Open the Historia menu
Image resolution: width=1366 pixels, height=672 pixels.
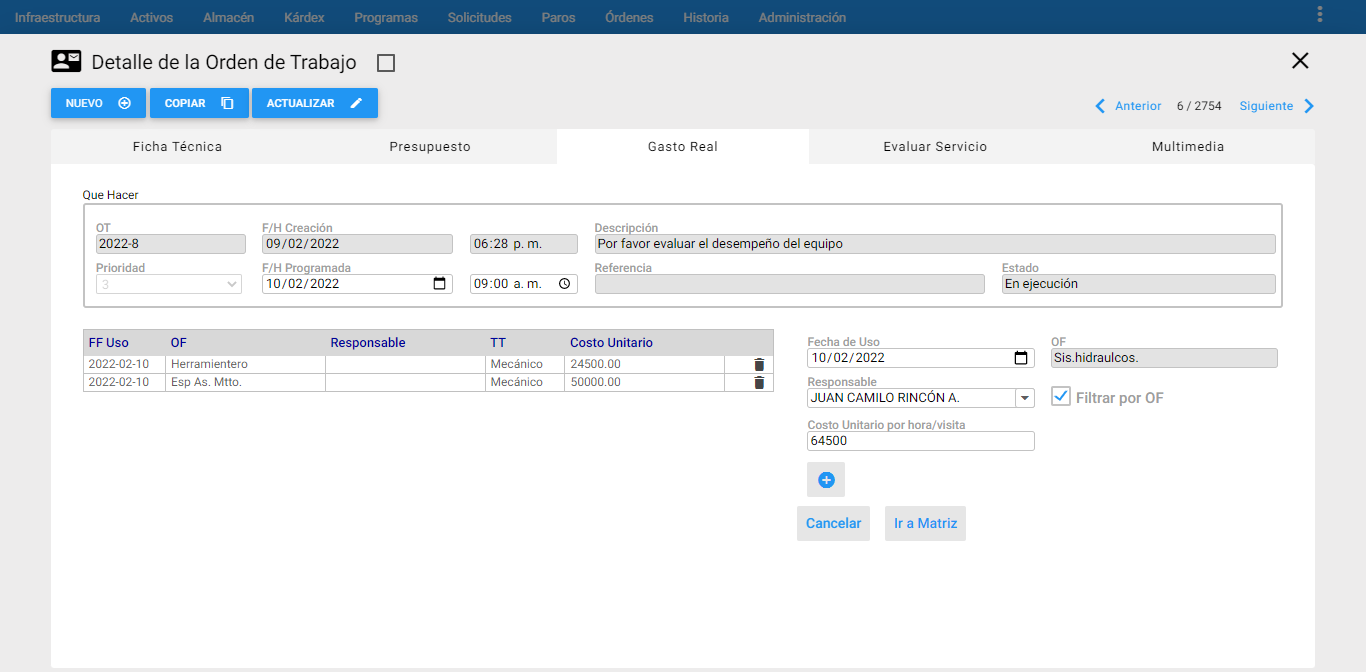706,18
